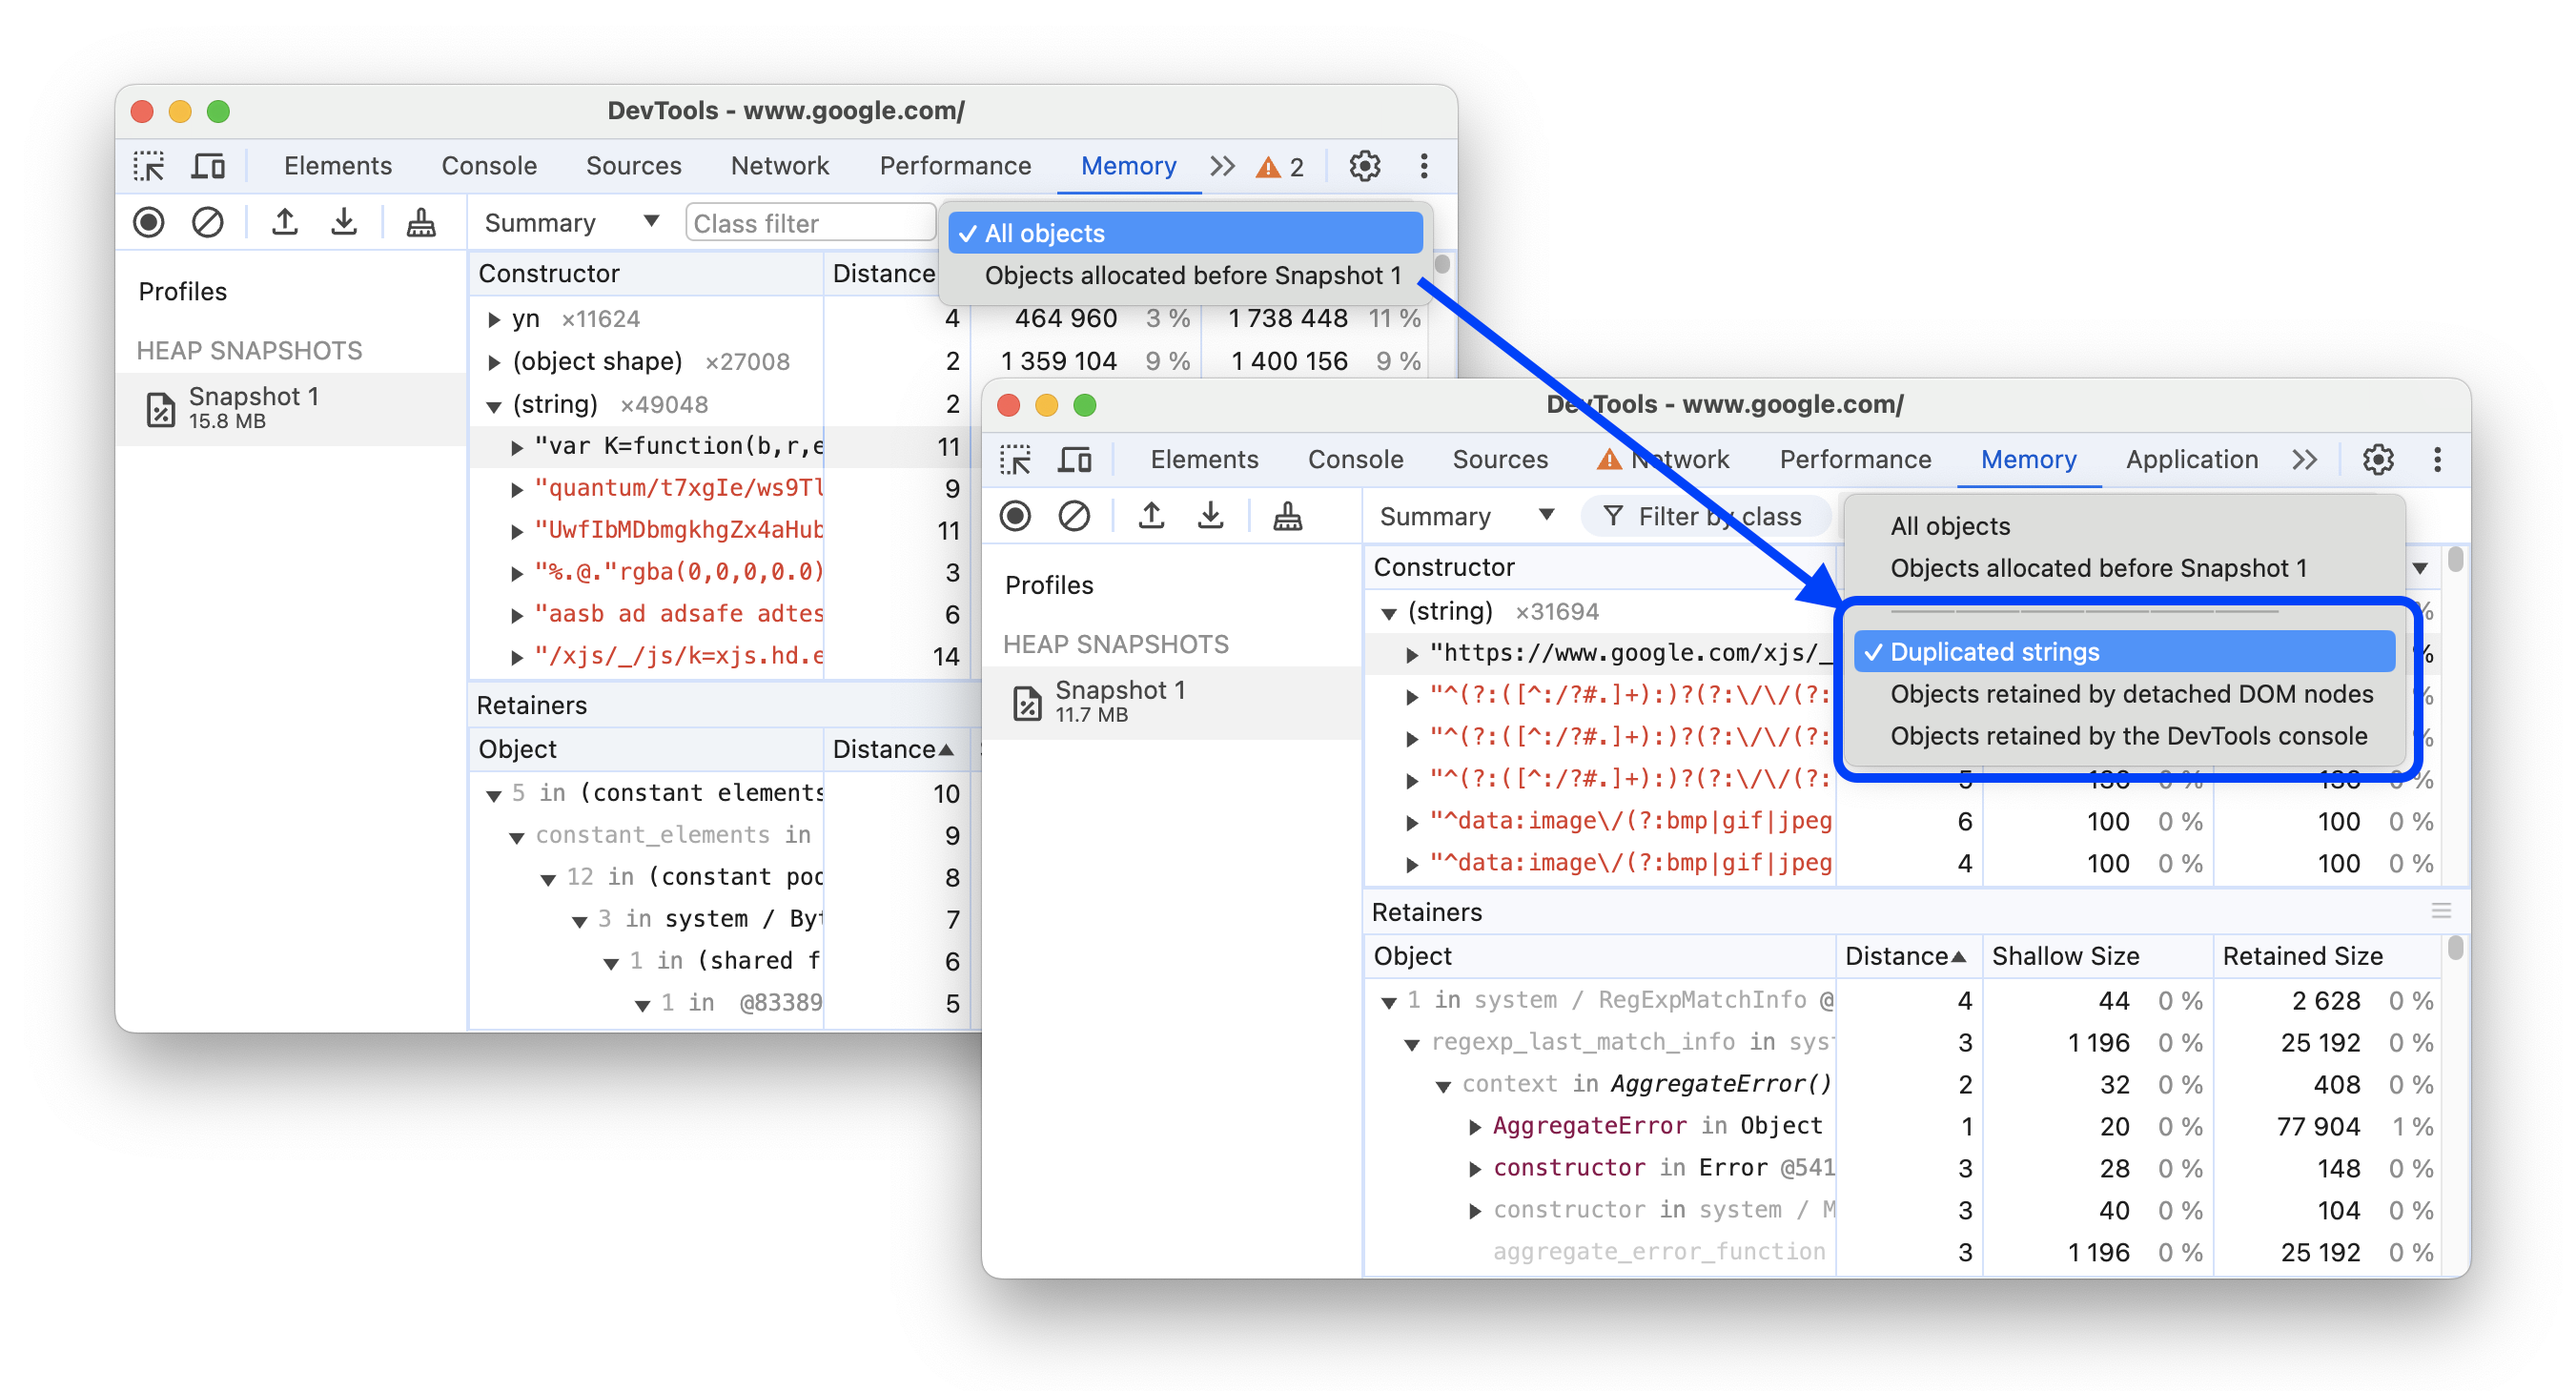
Task: Click Filter by class input field
Action: point(1696,519)
